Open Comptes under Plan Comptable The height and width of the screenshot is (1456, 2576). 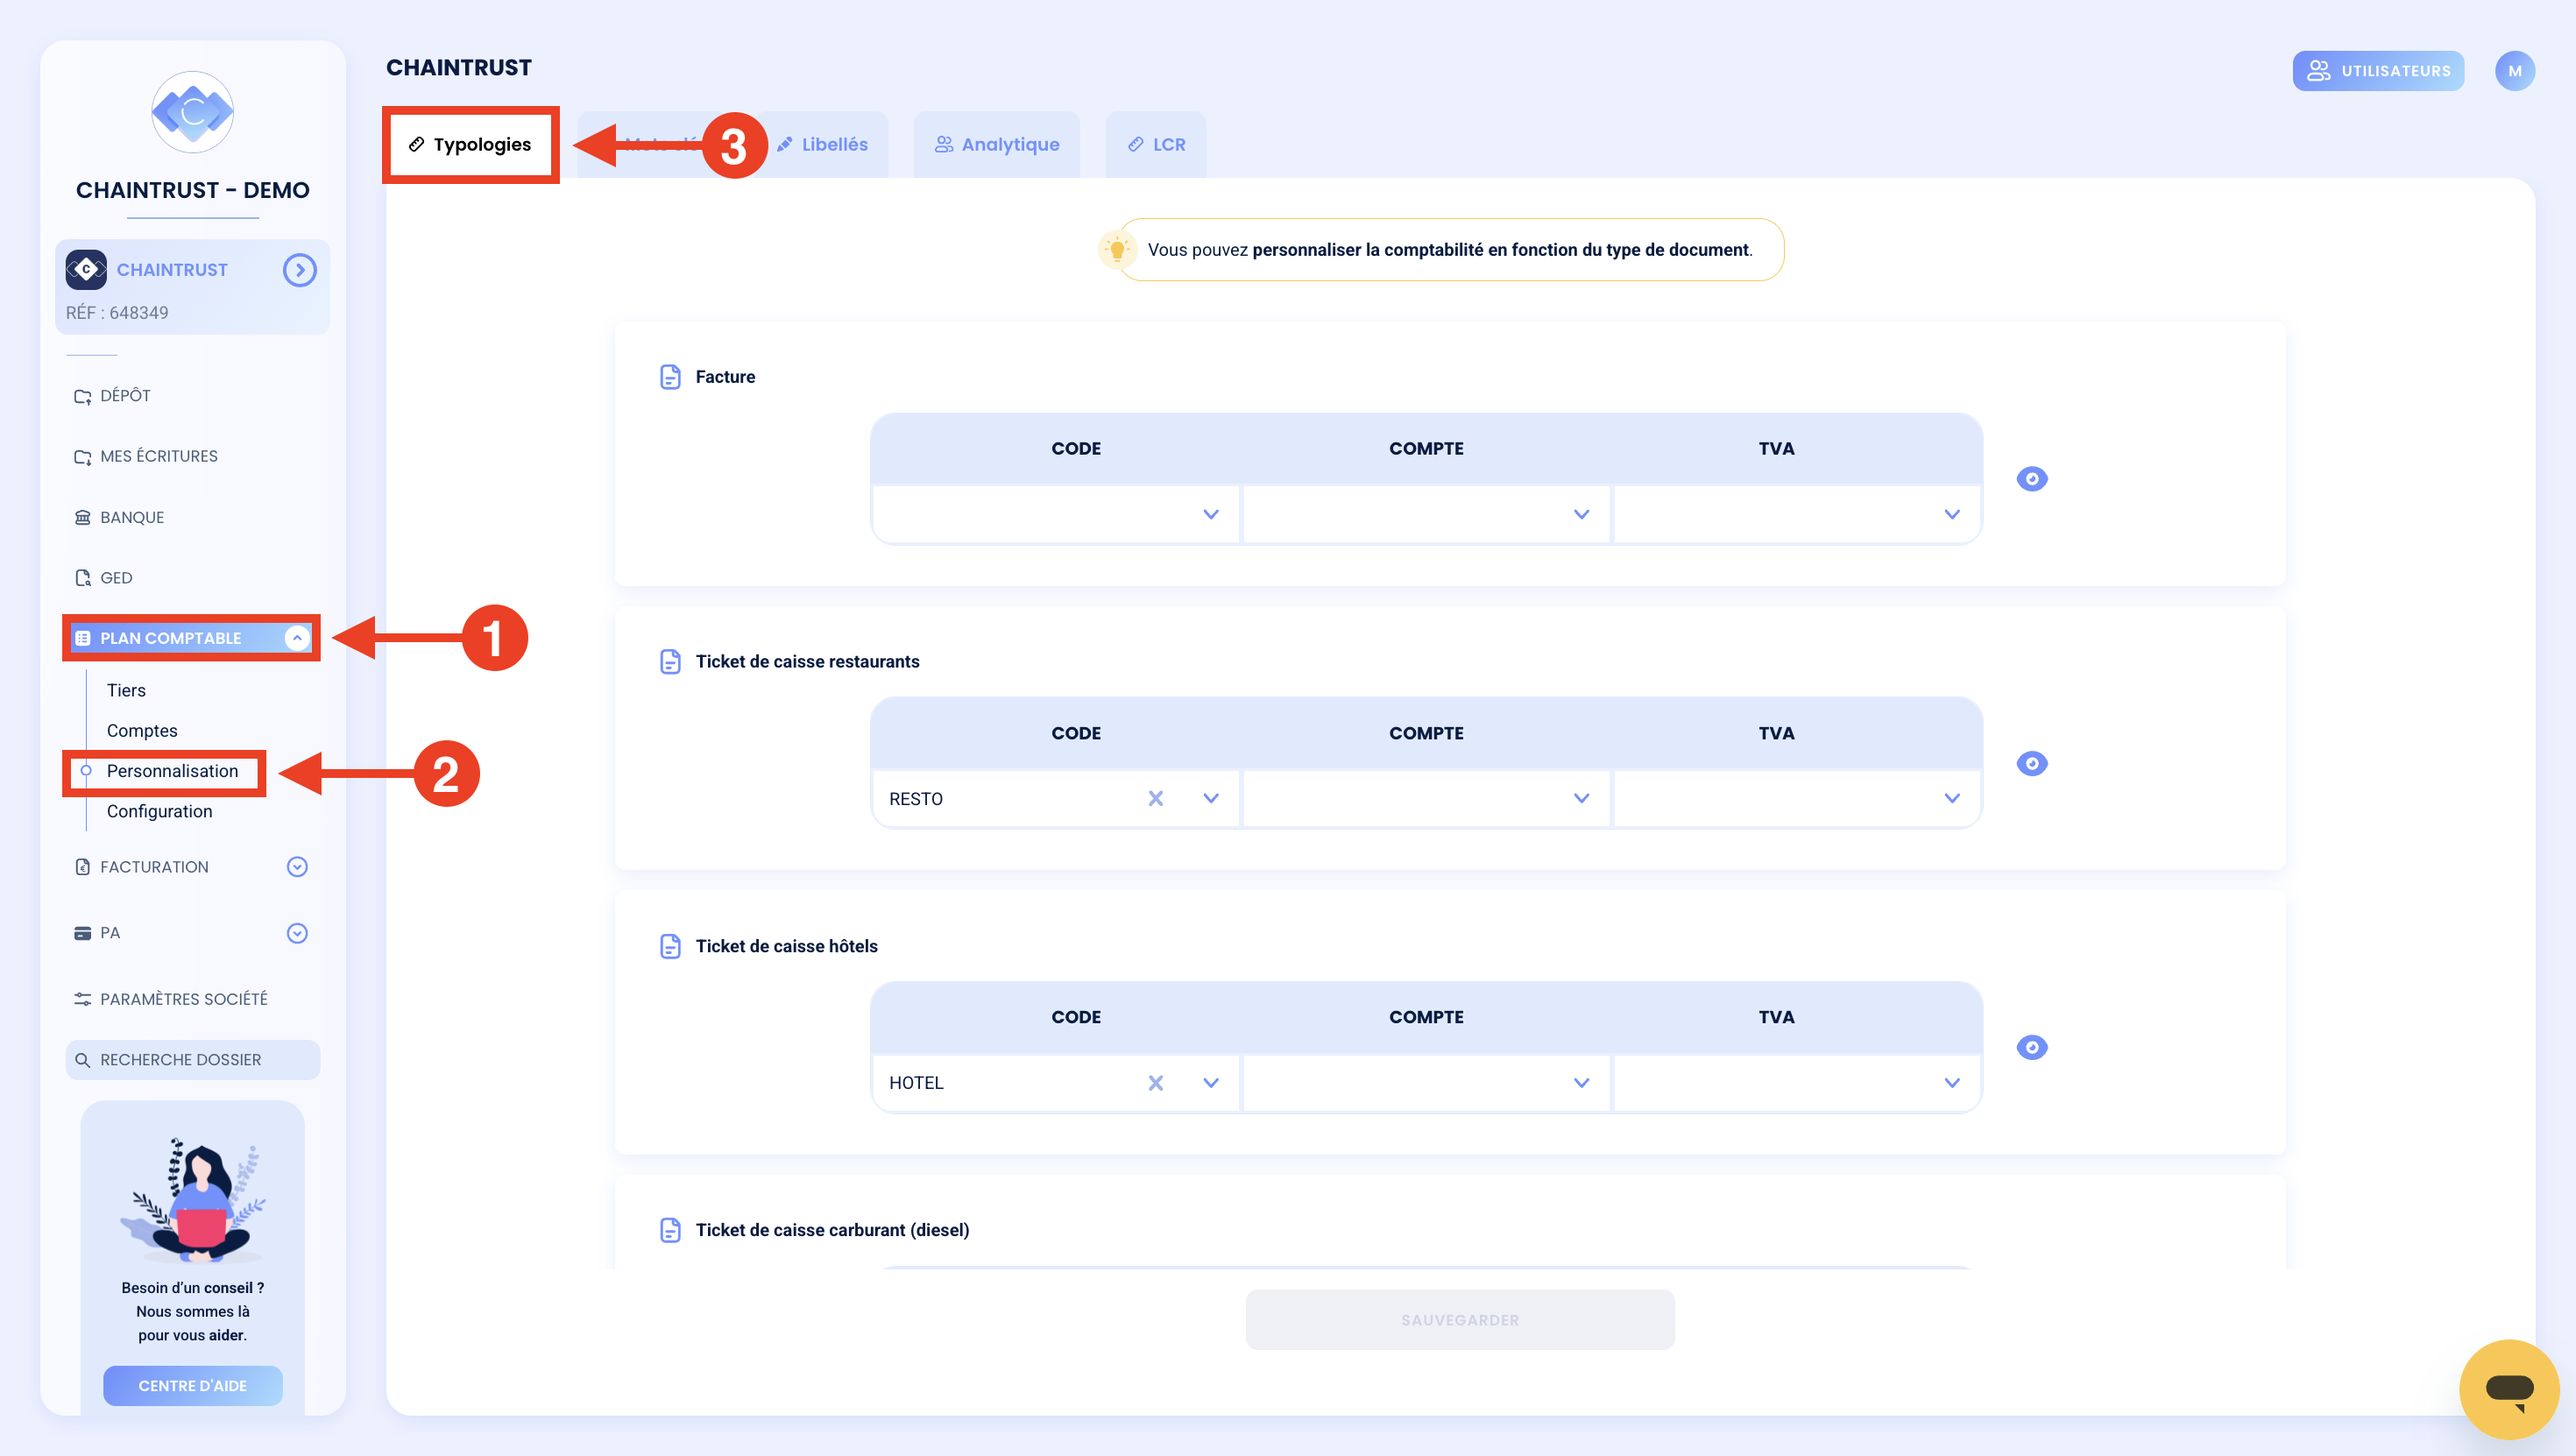point(142,731)
